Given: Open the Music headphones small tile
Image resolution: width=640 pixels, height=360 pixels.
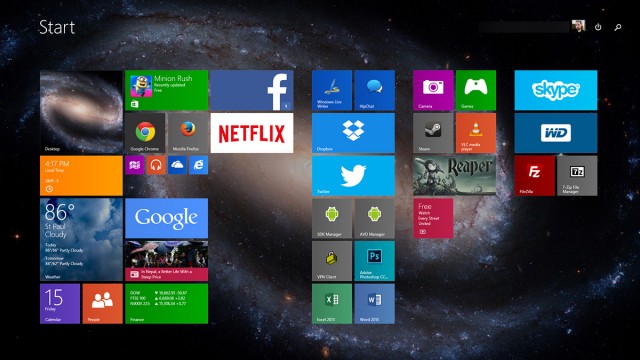Looking at the screenshot, I should tap(156, 165).
